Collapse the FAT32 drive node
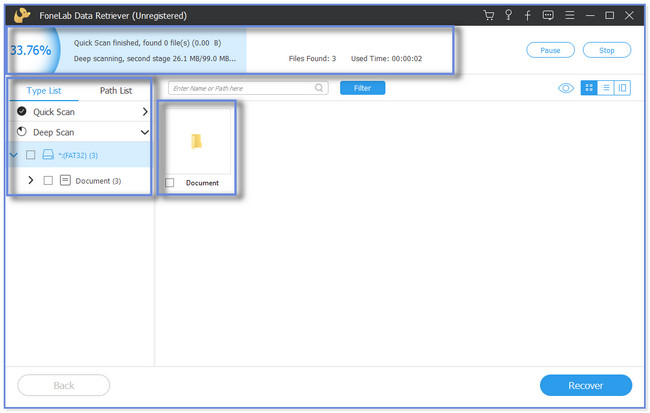The image size is (650, 413). 14,155
